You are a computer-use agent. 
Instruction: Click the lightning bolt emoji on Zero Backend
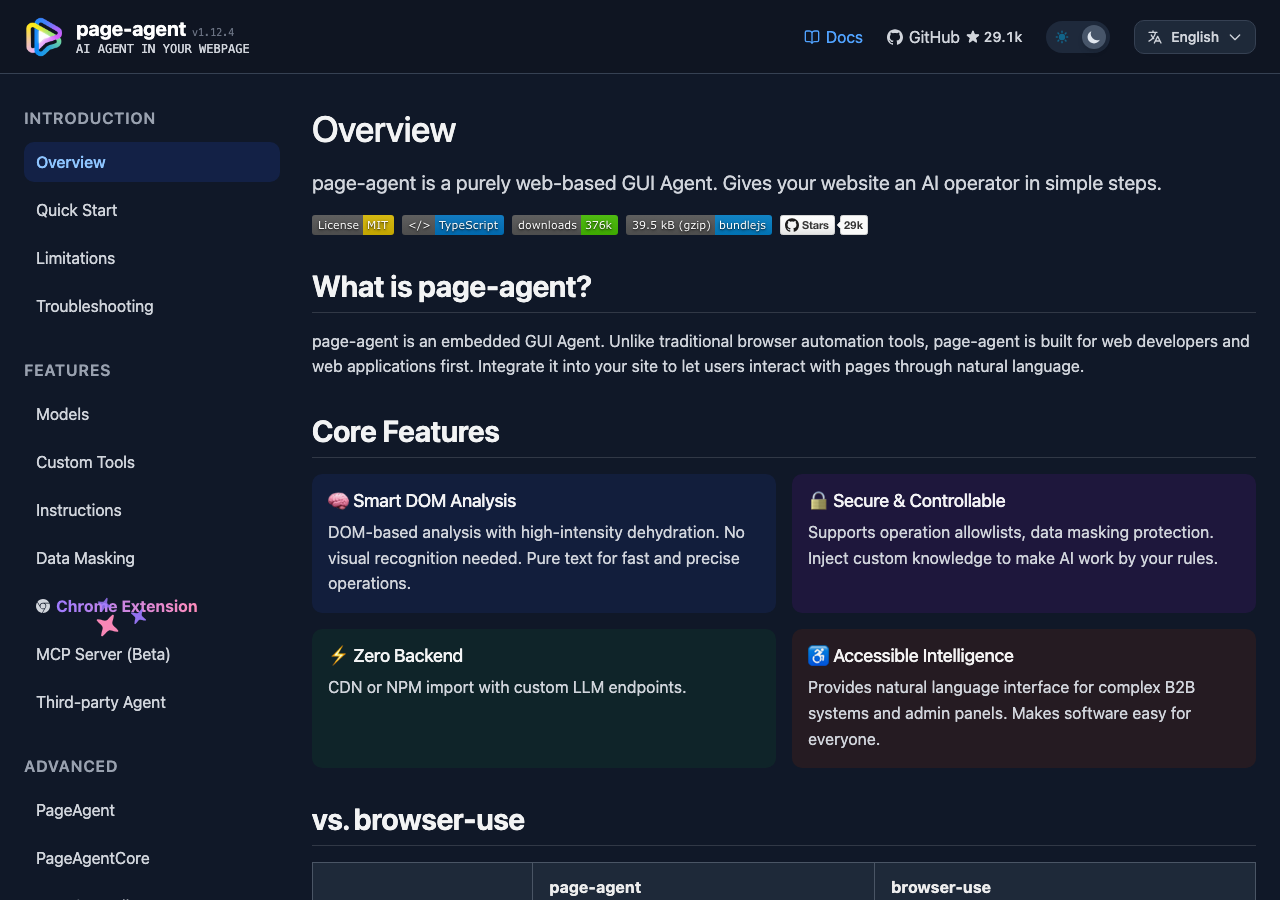tap(338, 656)
